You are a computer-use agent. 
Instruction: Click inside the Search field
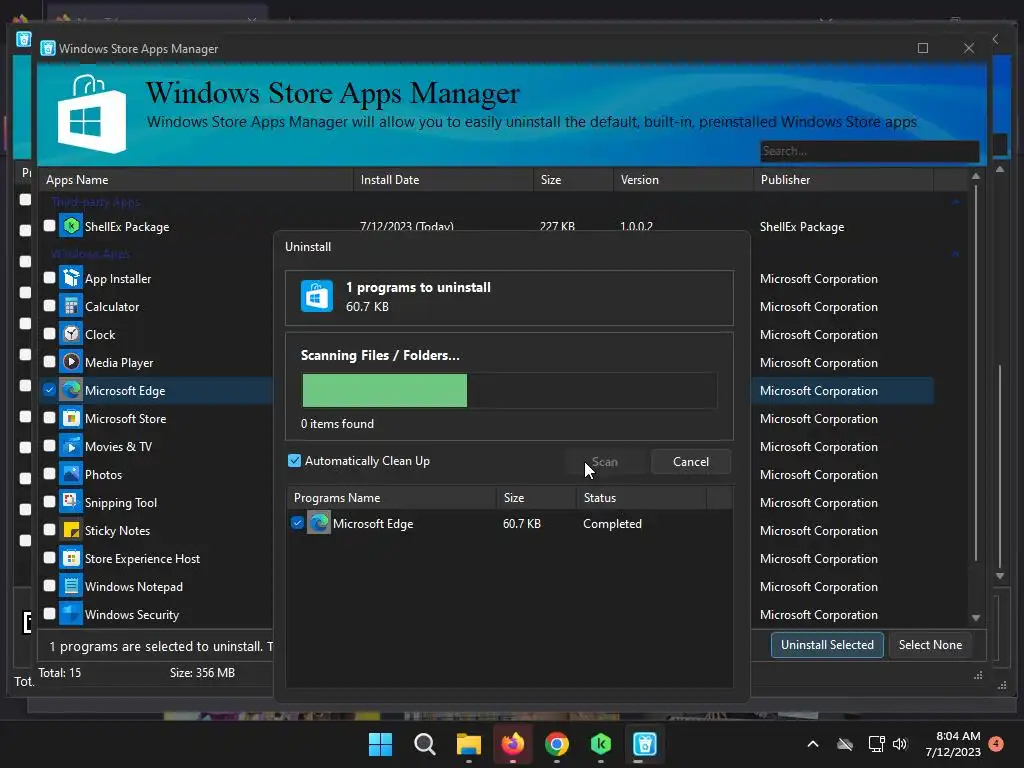click(x=869, y=151)
